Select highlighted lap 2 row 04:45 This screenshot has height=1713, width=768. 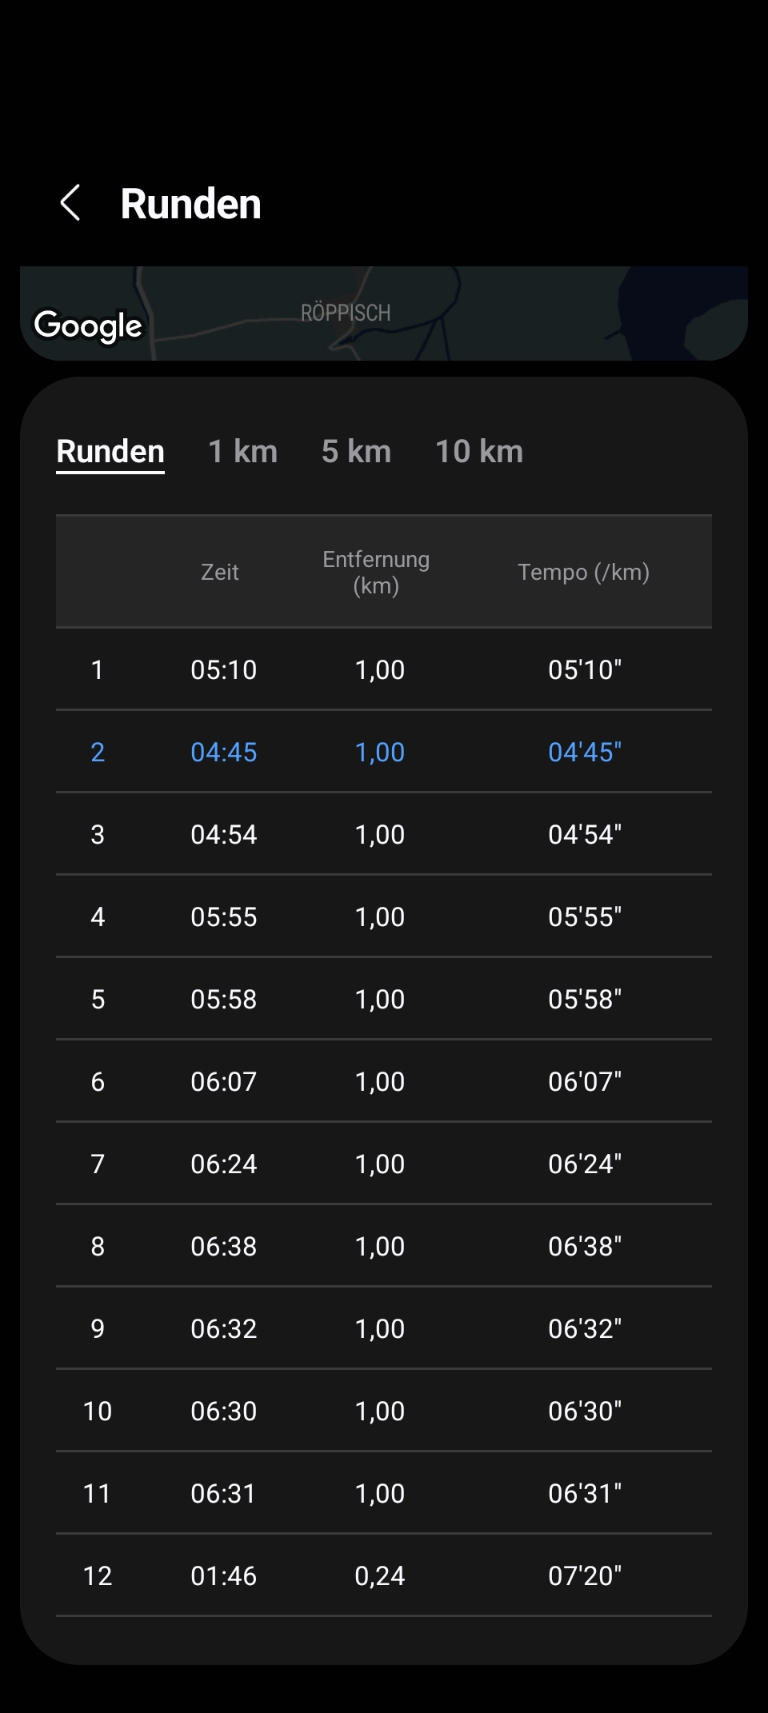[x=383, y=752]
